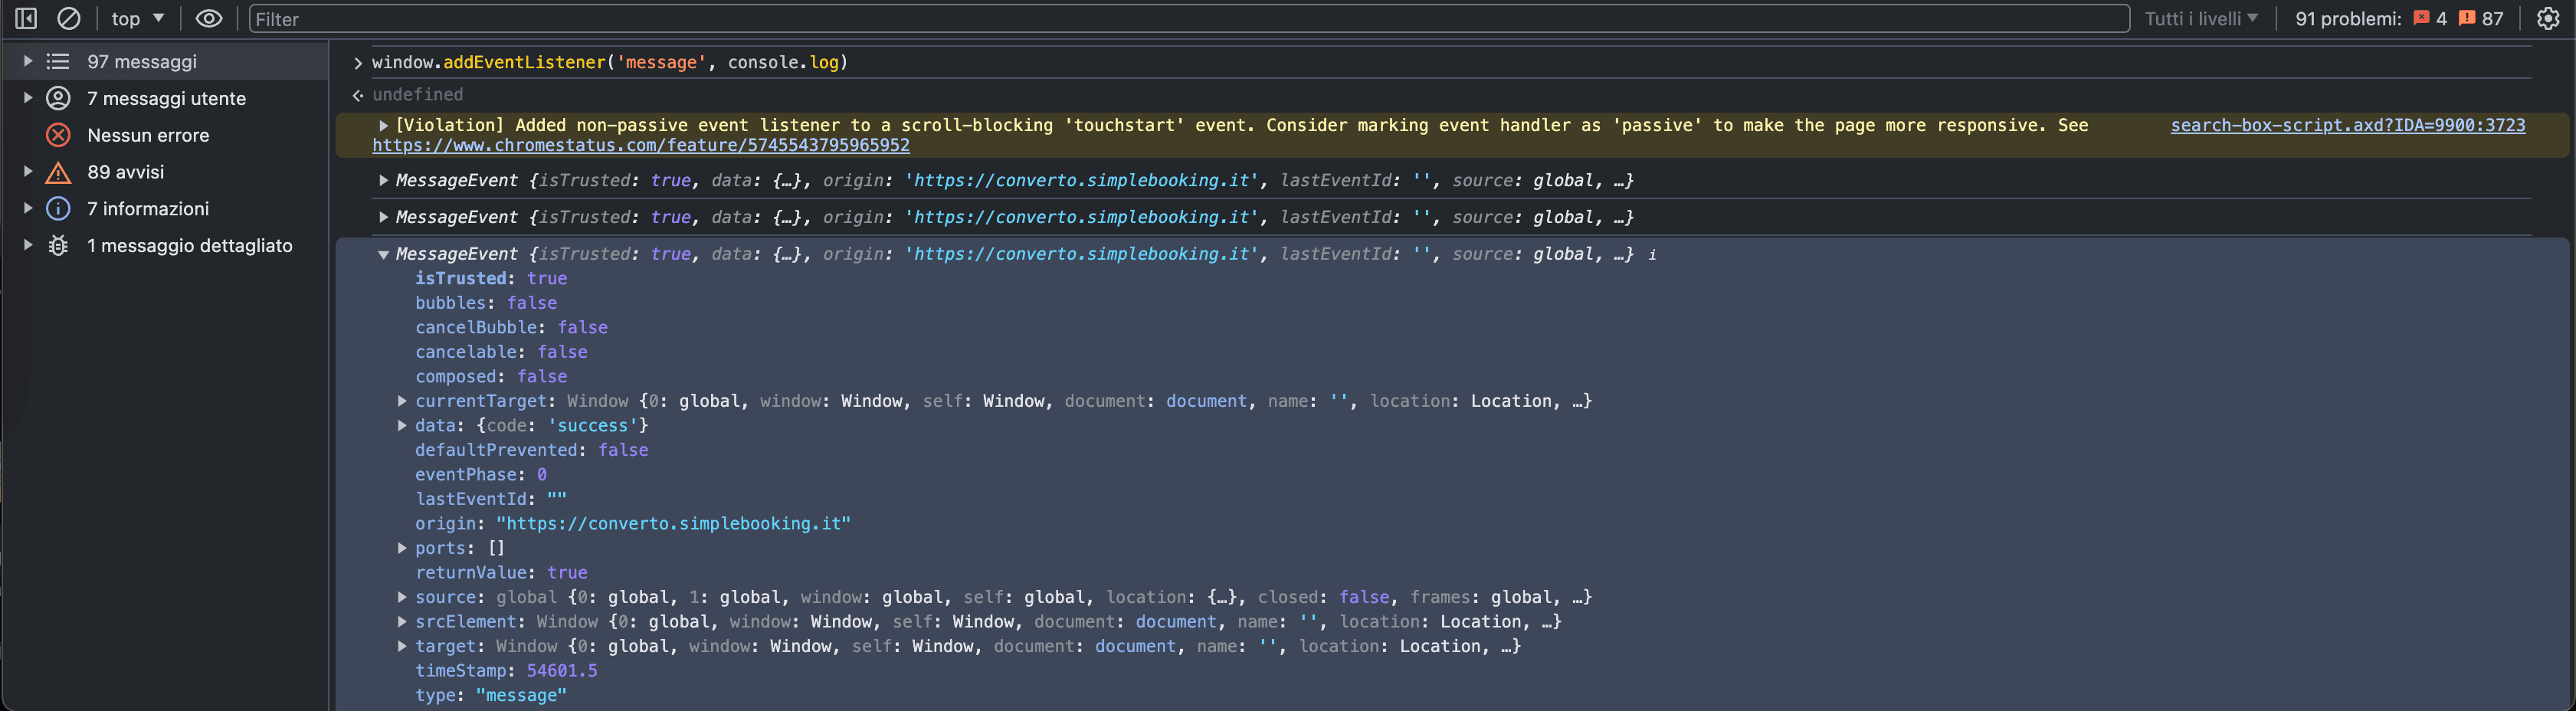
Task: Expand the Violation warning message
Action: click(383, 125)
